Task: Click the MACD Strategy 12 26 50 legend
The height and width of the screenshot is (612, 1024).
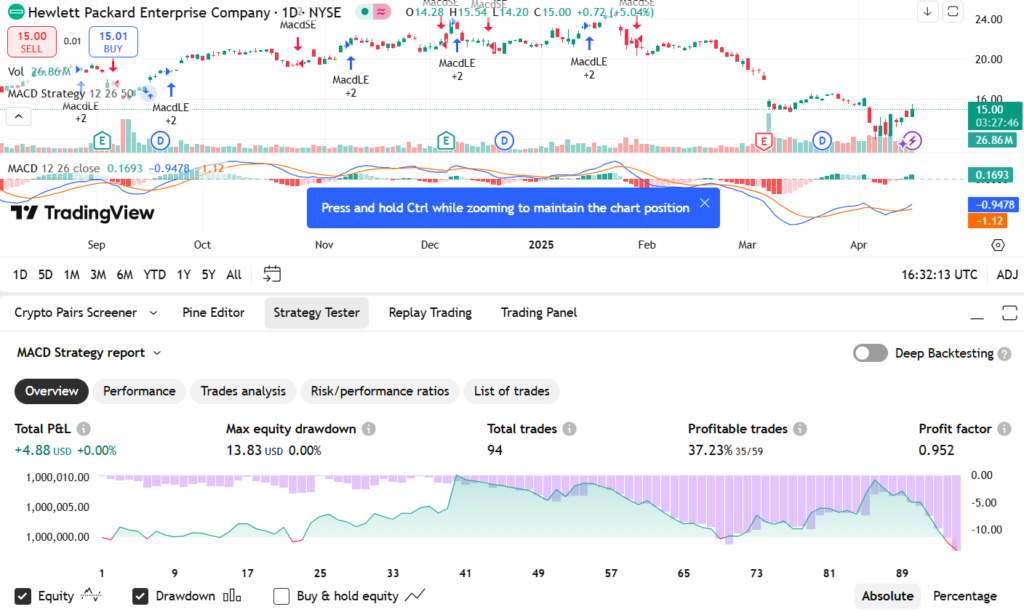Action: [x=71, y=93]
